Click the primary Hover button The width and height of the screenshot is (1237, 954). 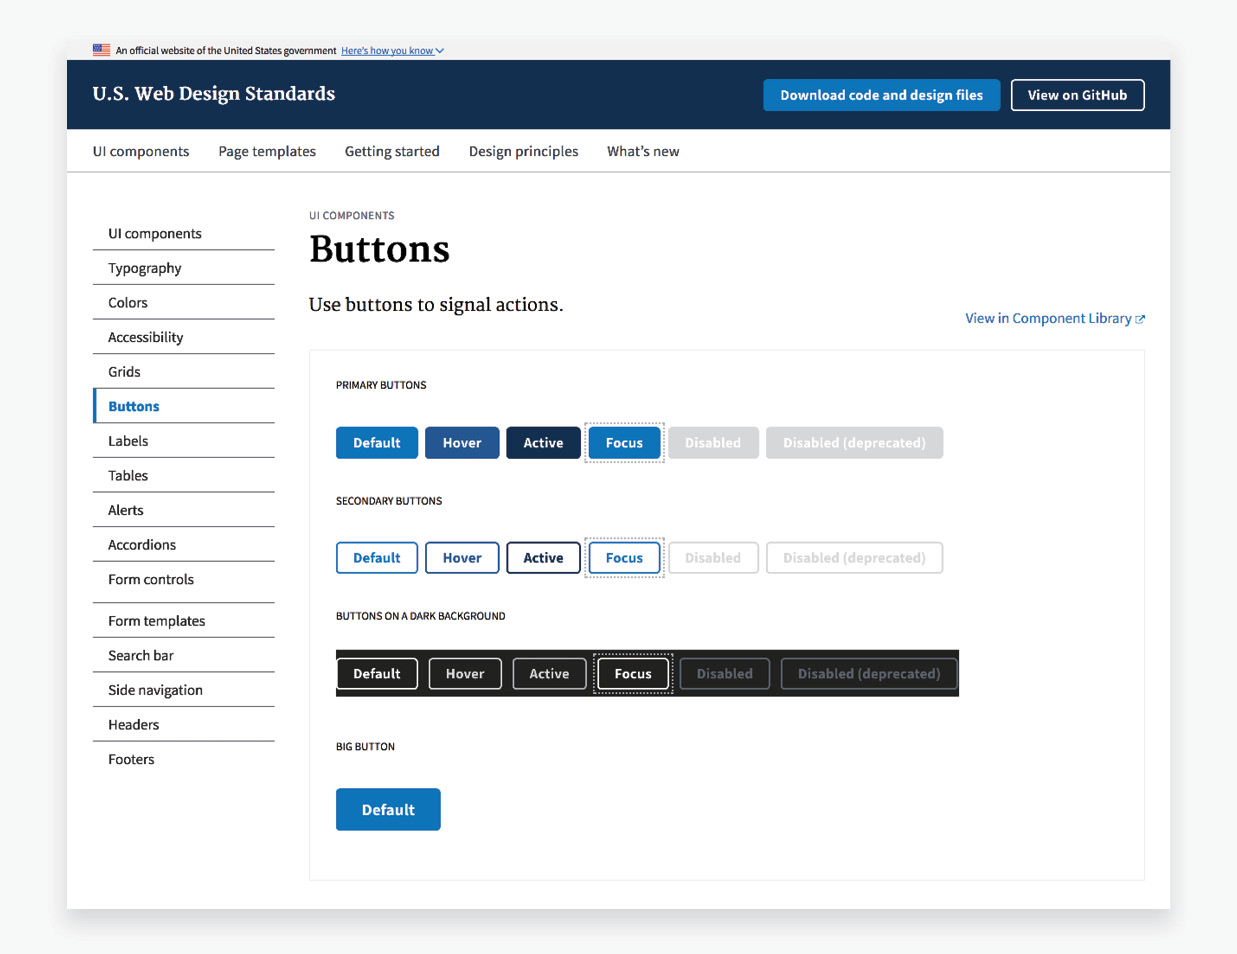[462, 443]
